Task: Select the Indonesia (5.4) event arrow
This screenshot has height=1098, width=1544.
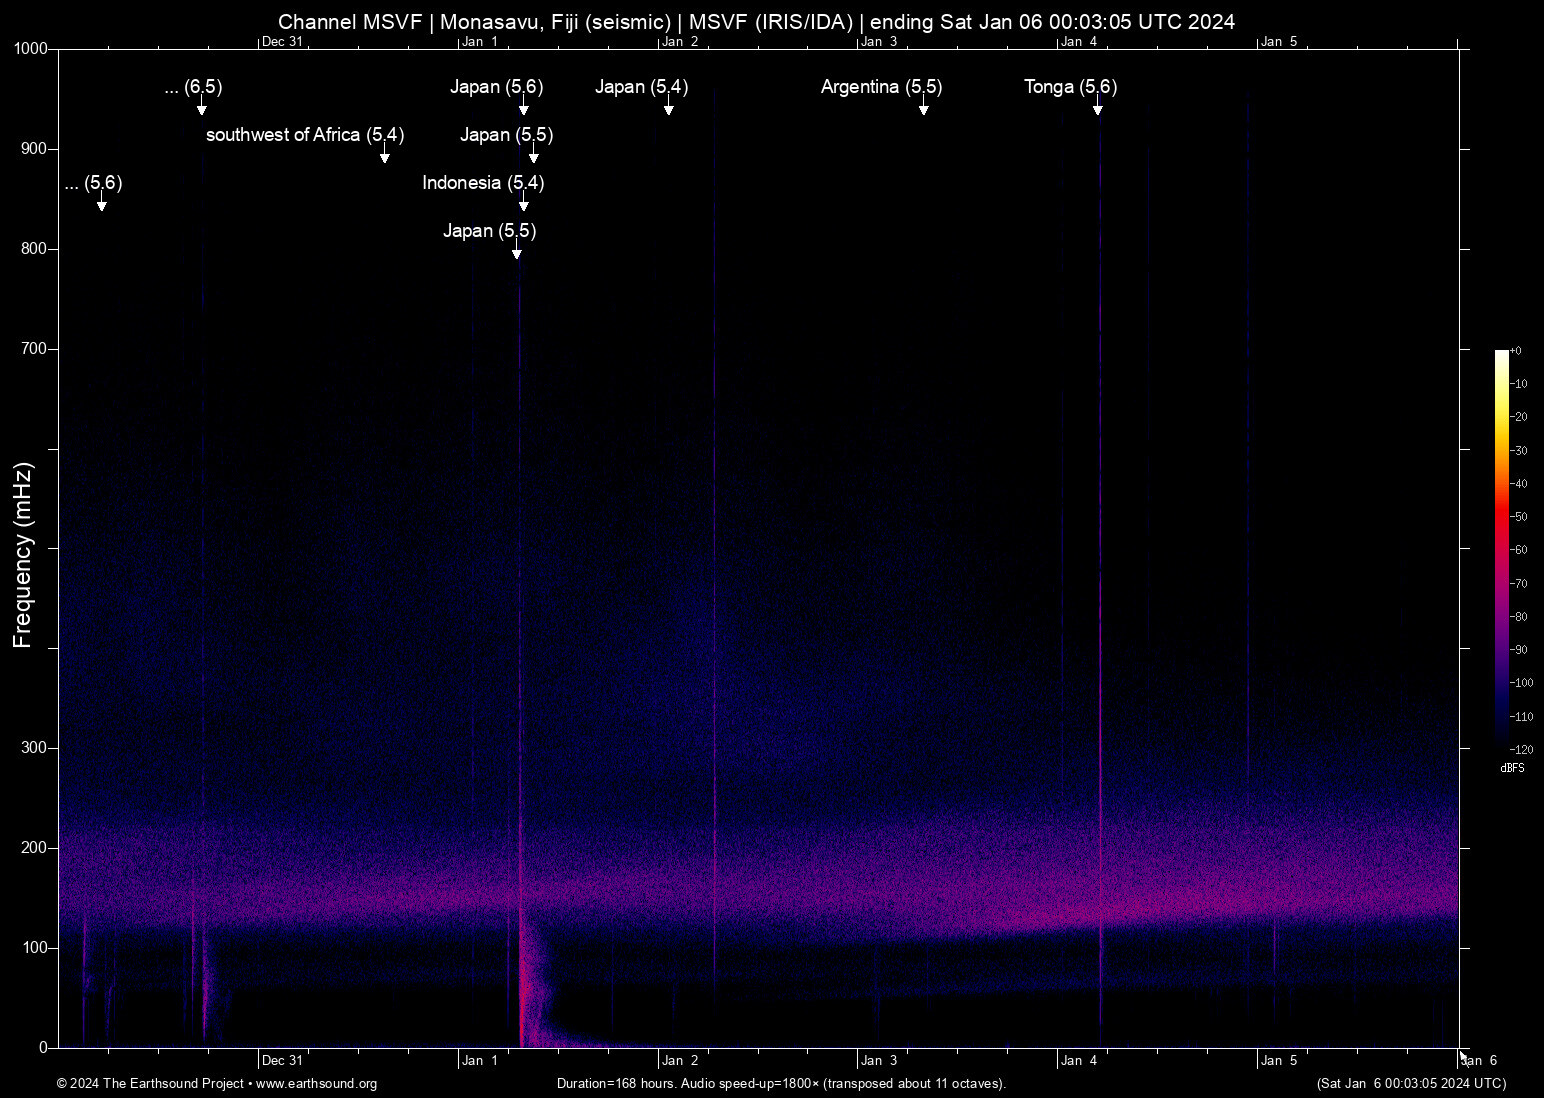Action: (522, 200)
